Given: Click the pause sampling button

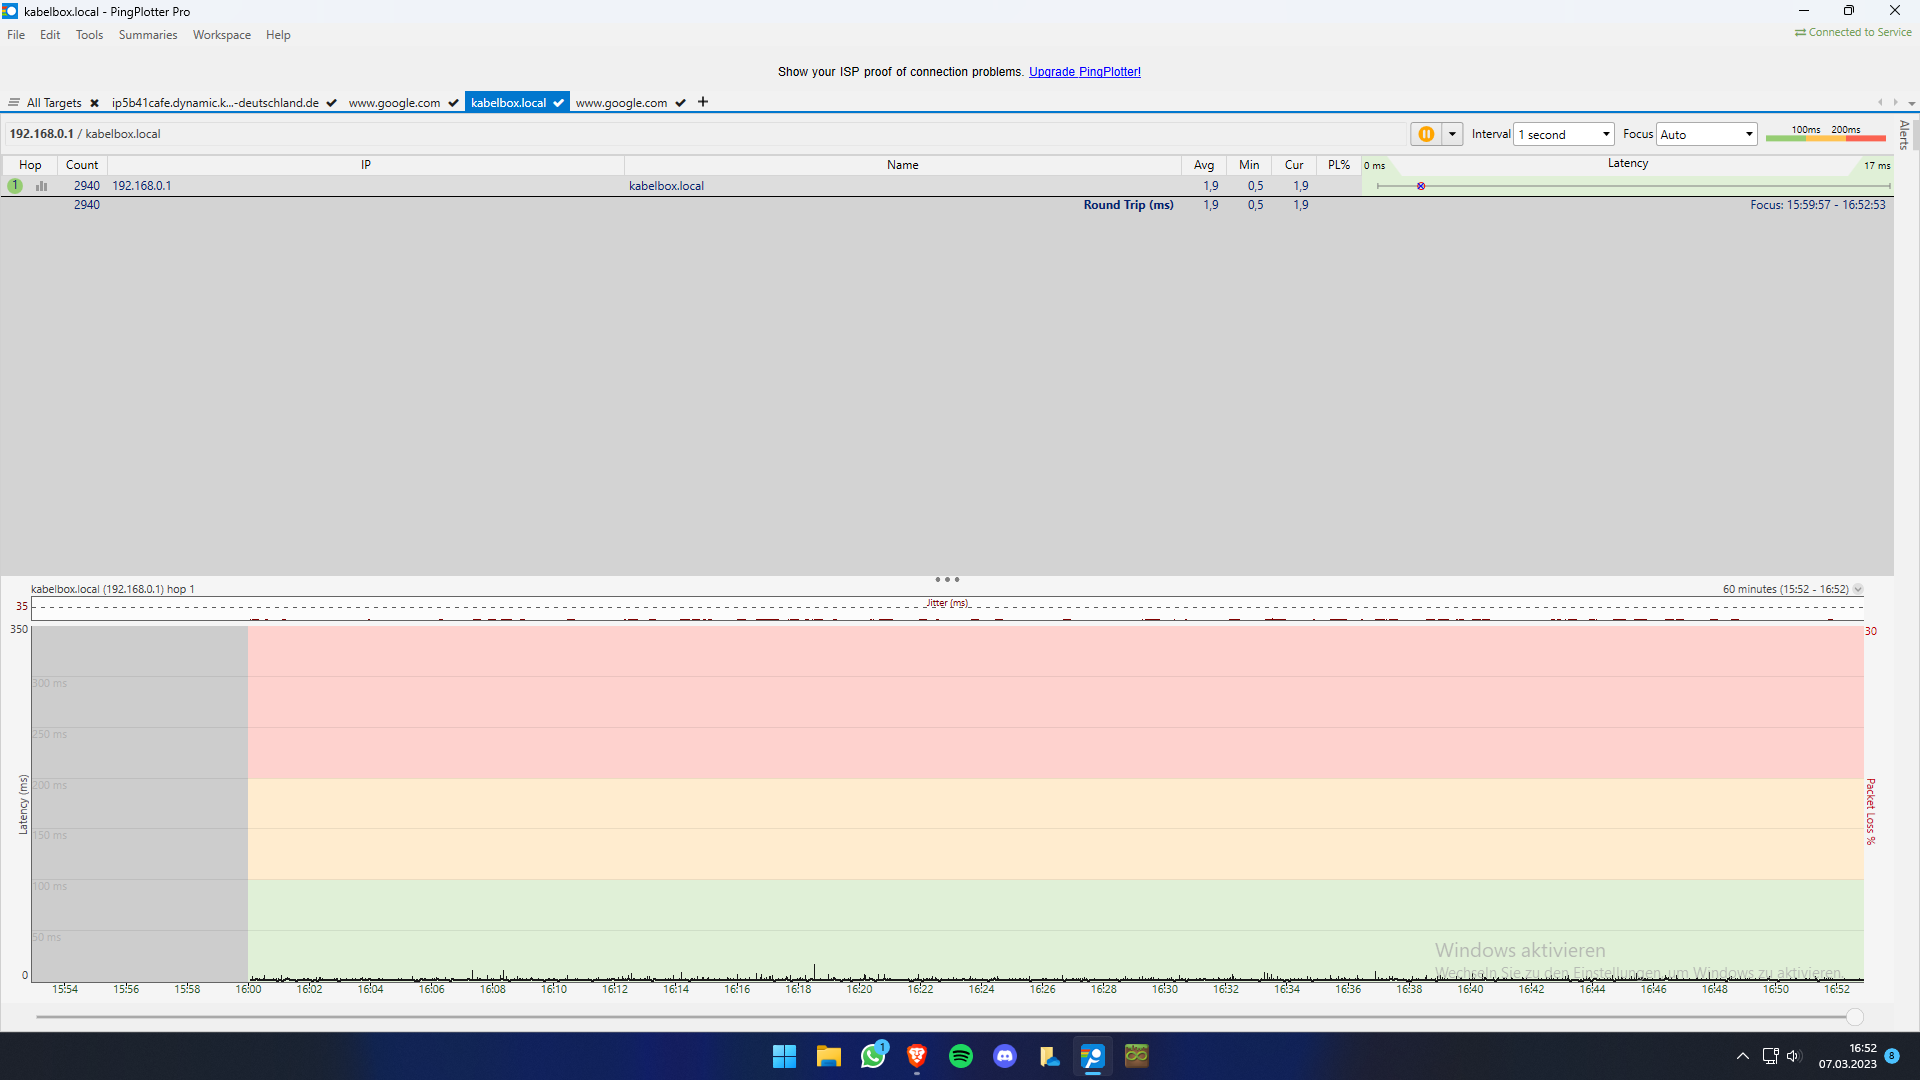Looking at the screenshot, I should 1427,133.
